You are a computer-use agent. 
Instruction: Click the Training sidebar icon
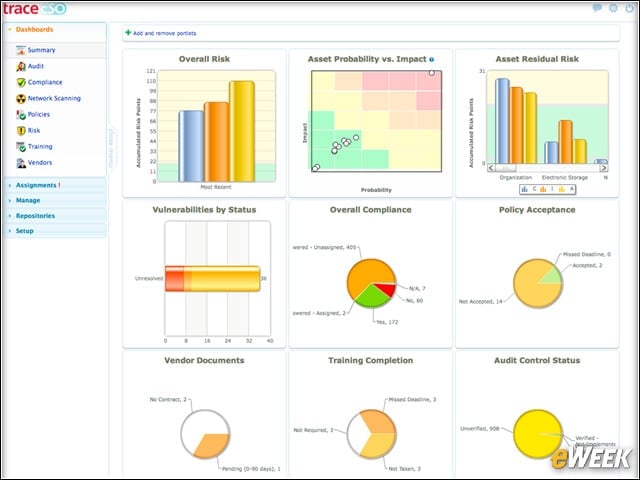pyautogui.click(x=21, y=147)
